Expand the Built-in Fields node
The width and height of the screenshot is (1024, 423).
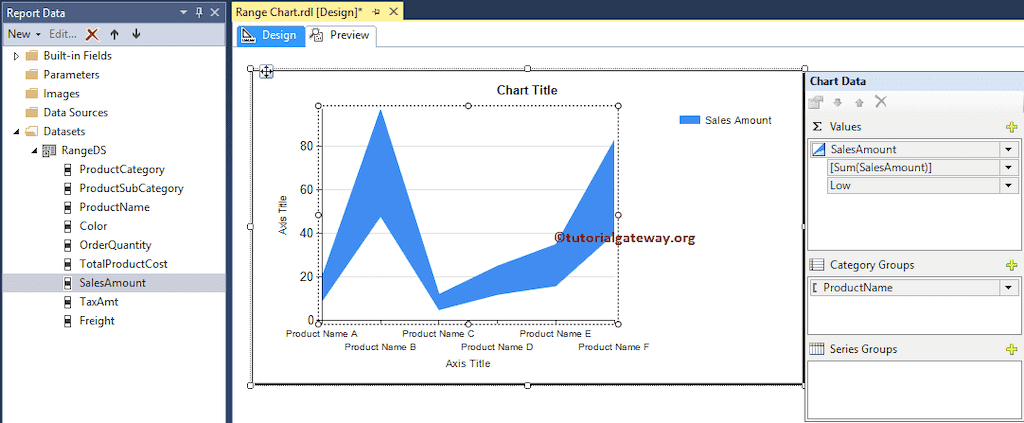(16, 56)
